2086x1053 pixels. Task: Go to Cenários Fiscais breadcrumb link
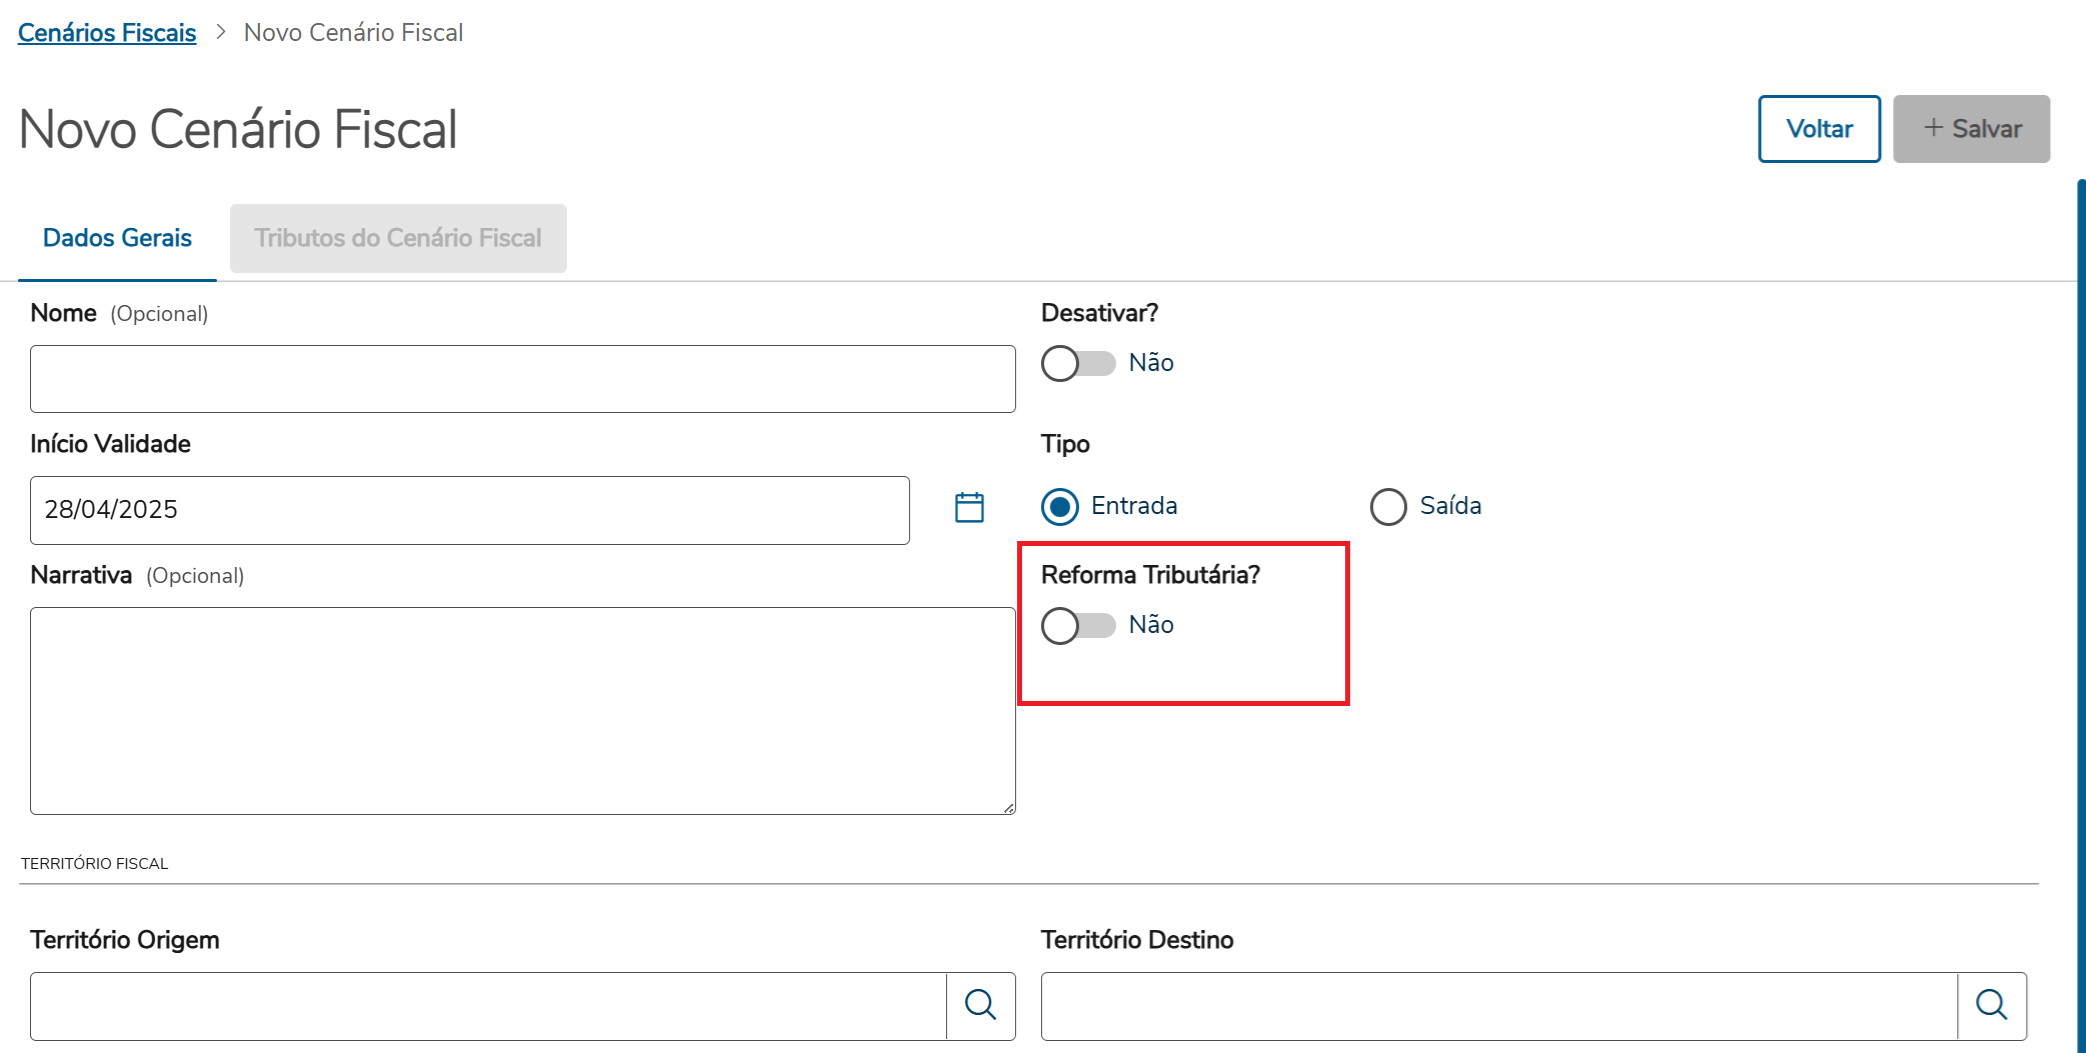[x=107, y=33]
